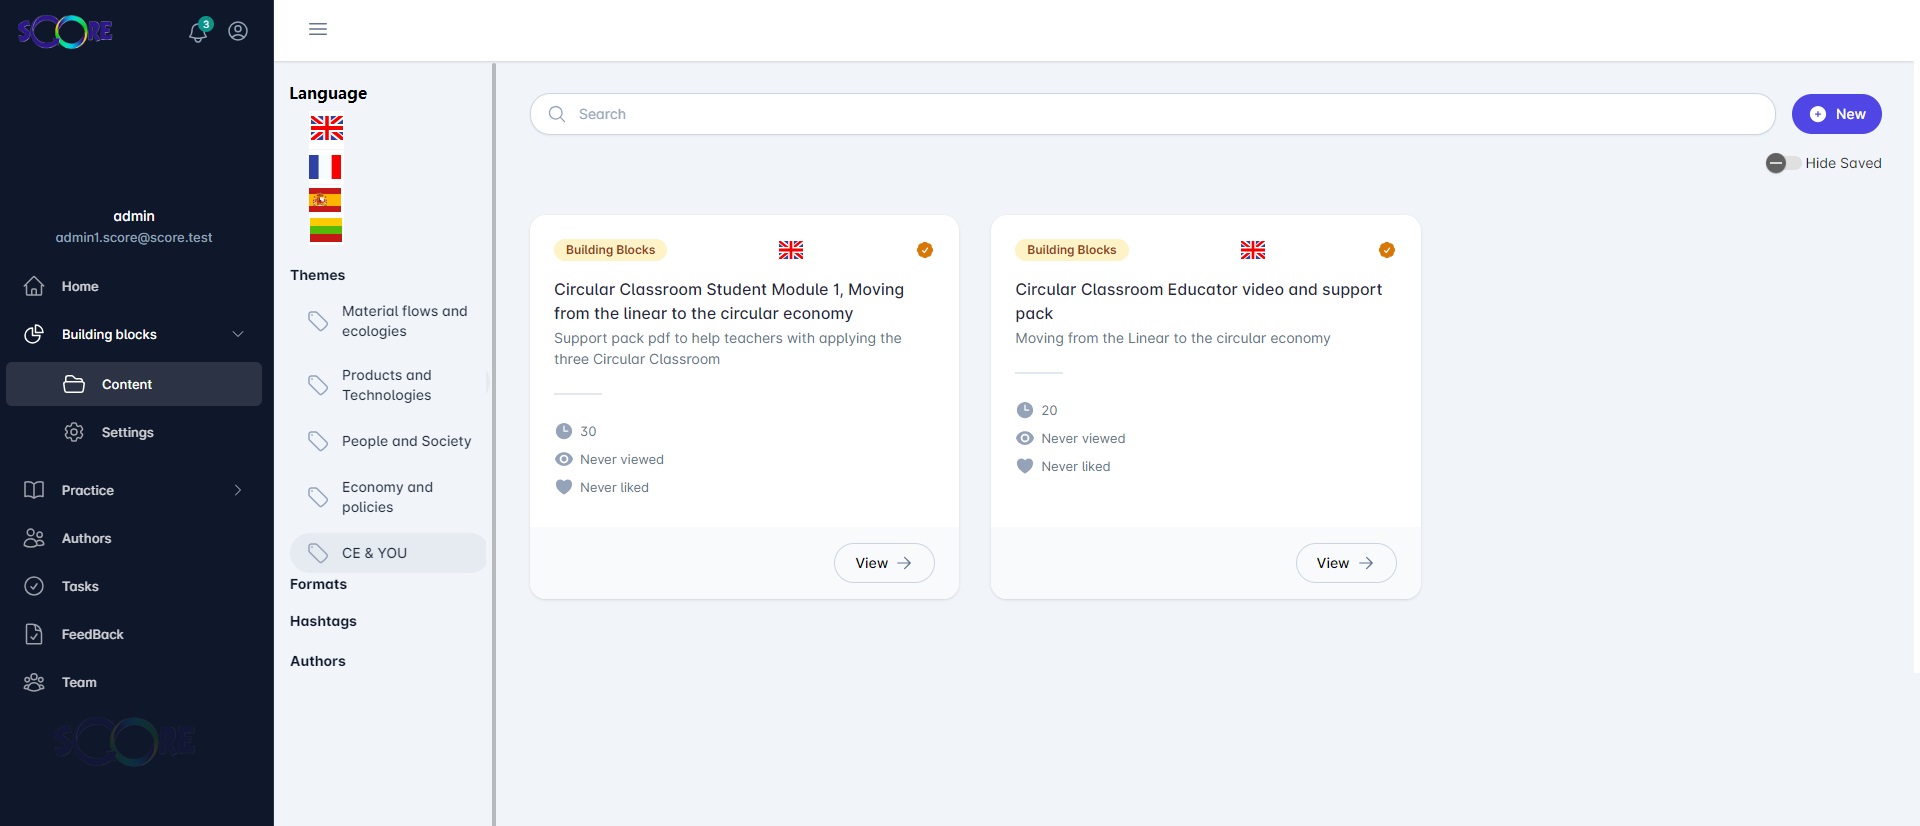Select the Lithuanian flag language filter
Viewport: 1920px width, 826px height.
(x=325, y=231)
